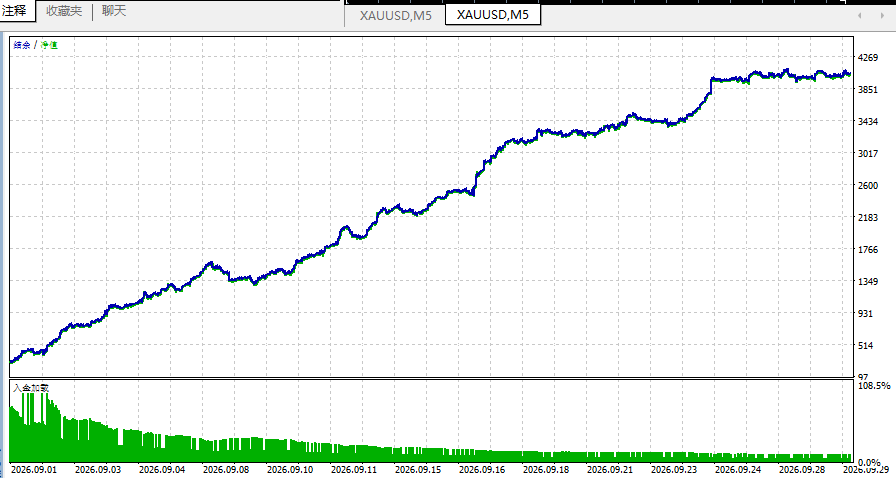Open the 聊天 tab
Screen dimensions: 896x478
pos(114,11)
